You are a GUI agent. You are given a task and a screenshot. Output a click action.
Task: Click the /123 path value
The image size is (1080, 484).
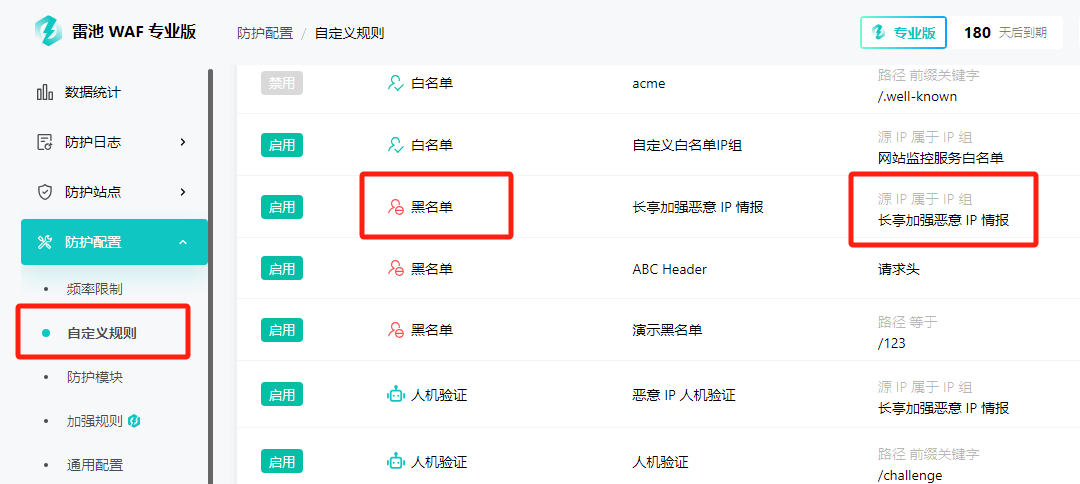(891, 343)
